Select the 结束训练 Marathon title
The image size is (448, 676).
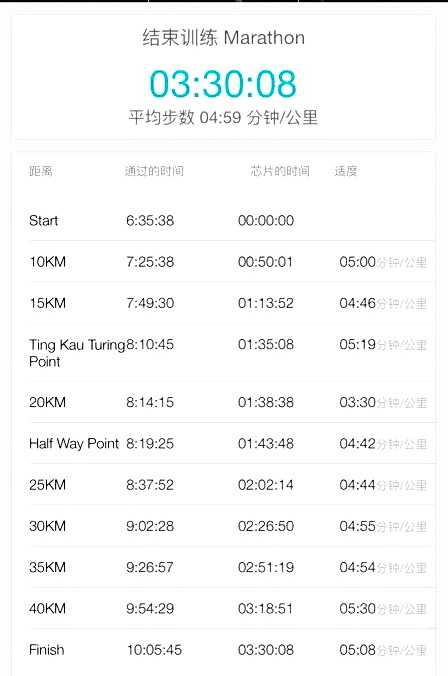click(223, 38)
